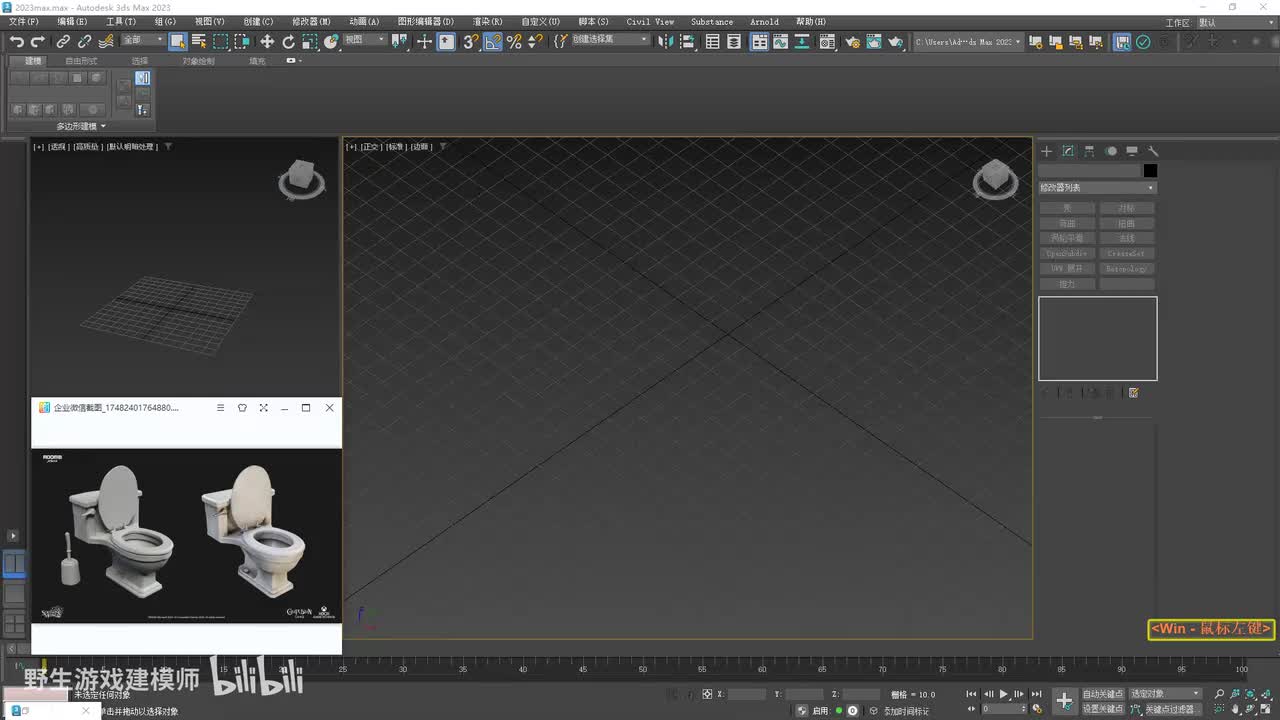1280x720 pixels.
Task: Toggle Select and Manipulate crosshair icon
Action: 424,42
